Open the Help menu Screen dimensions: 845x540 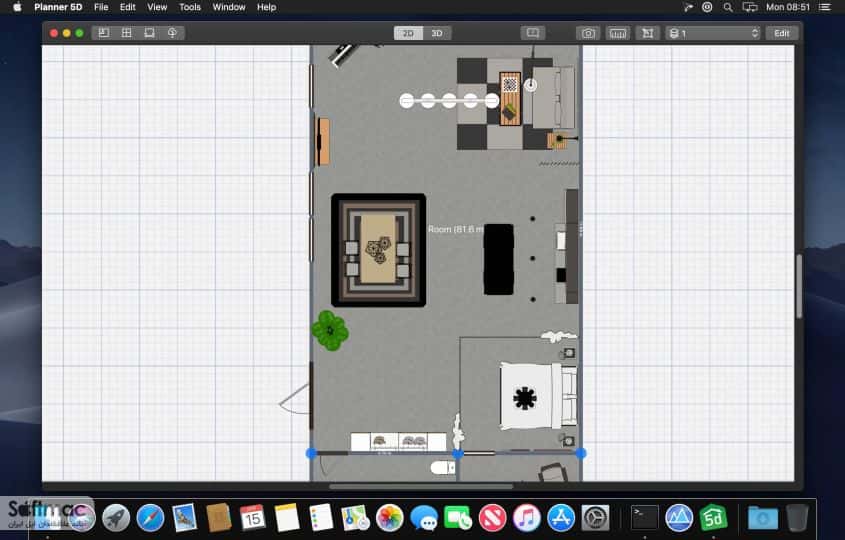click(266, 7)
